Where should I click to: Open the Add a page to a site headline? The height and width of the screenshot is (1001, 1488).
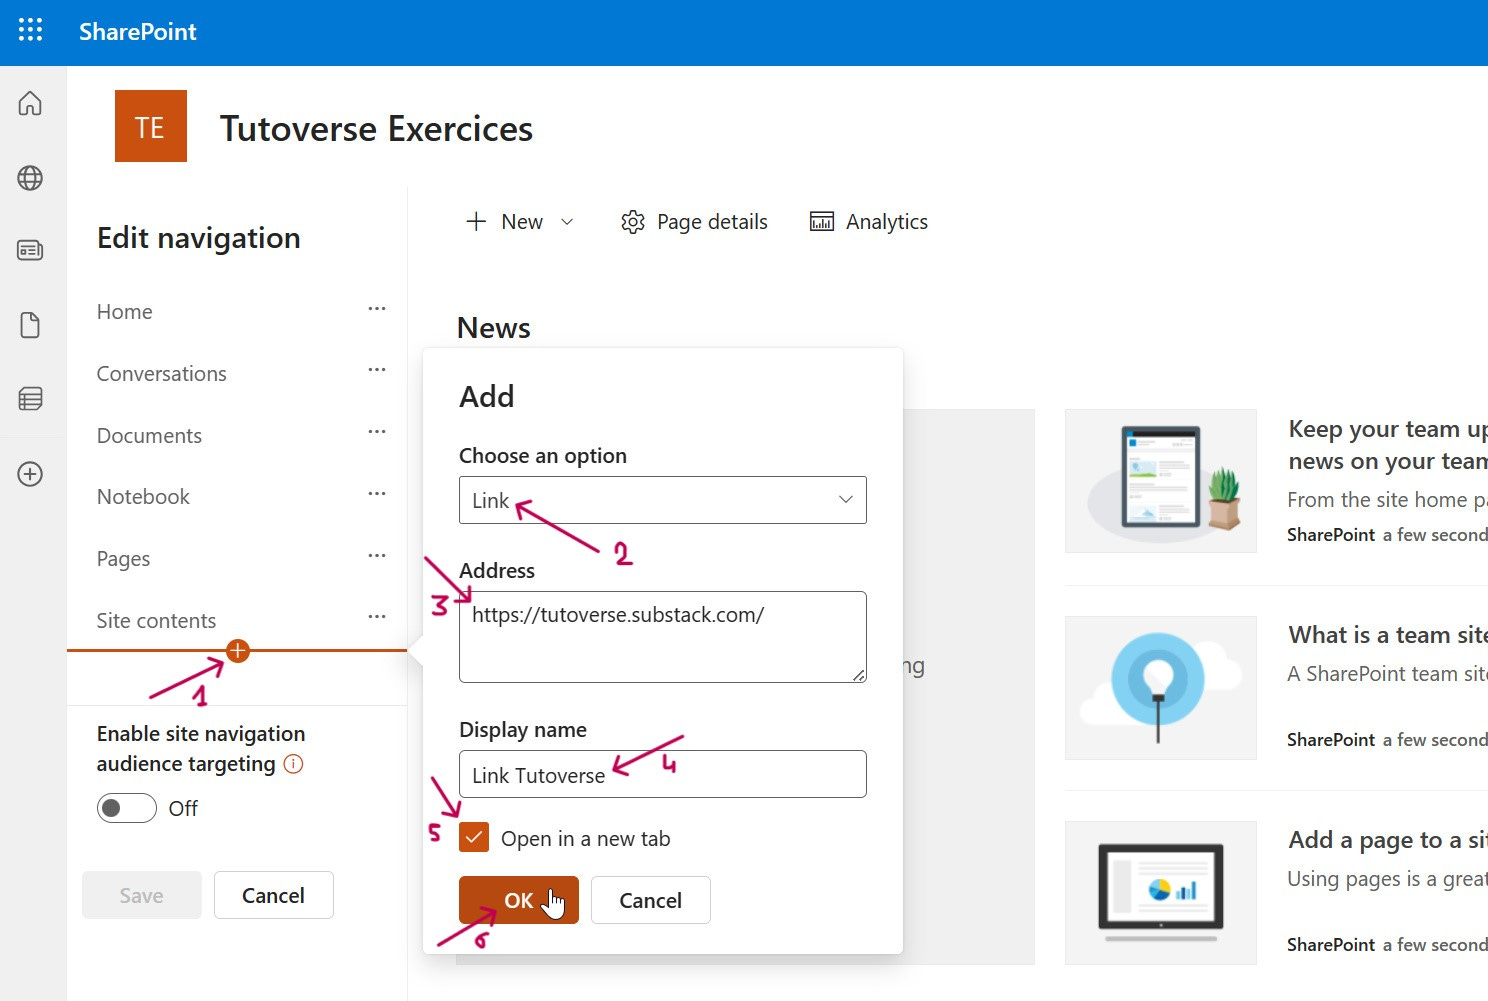(x=1388, y=840)
